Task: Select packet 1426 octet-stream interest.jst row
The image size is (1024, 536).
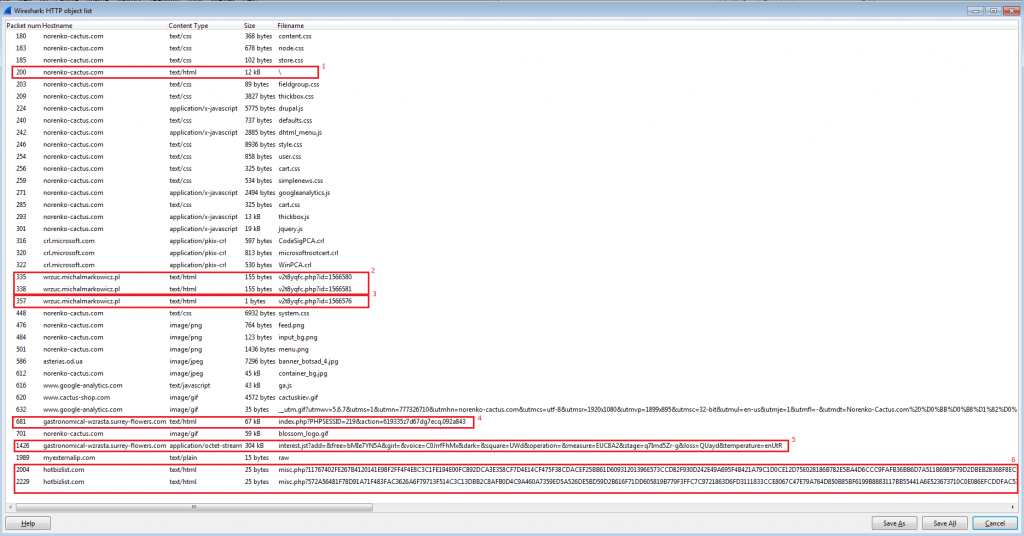Action: (x=512, y=446)
